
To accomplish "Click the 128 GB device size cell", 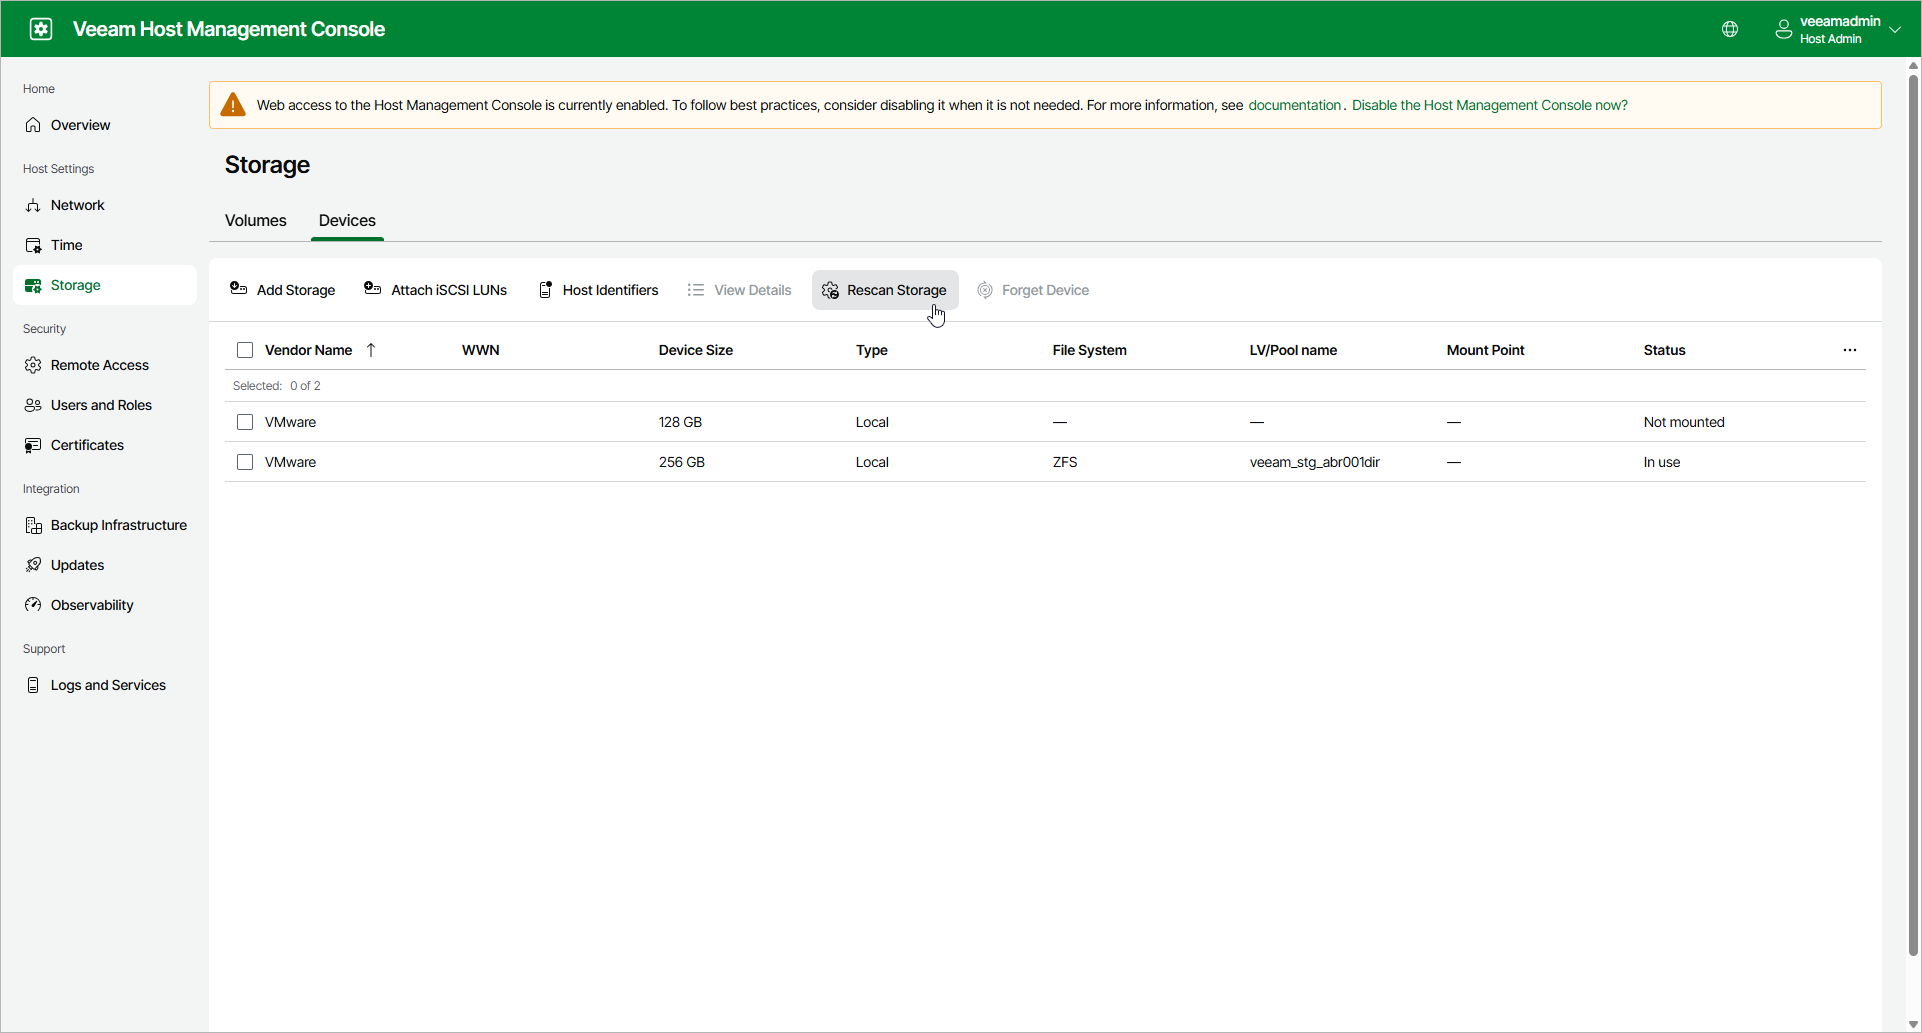I will (680, 422).
